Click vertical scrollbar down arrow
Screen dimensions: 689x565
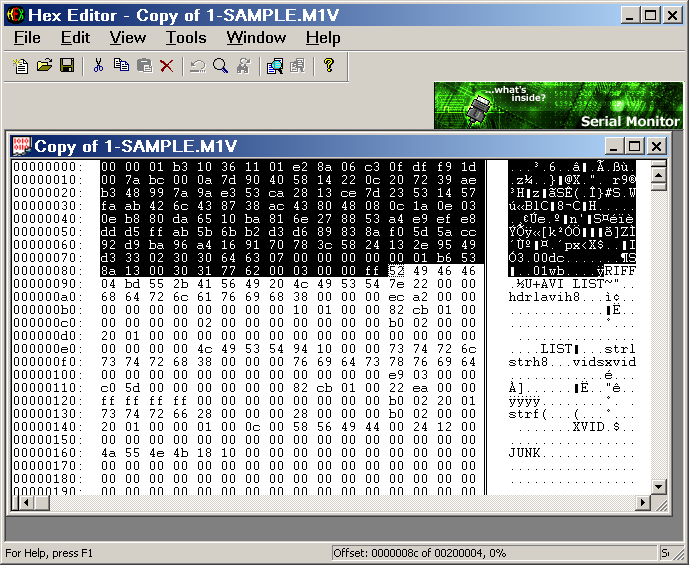click(658, 486)
